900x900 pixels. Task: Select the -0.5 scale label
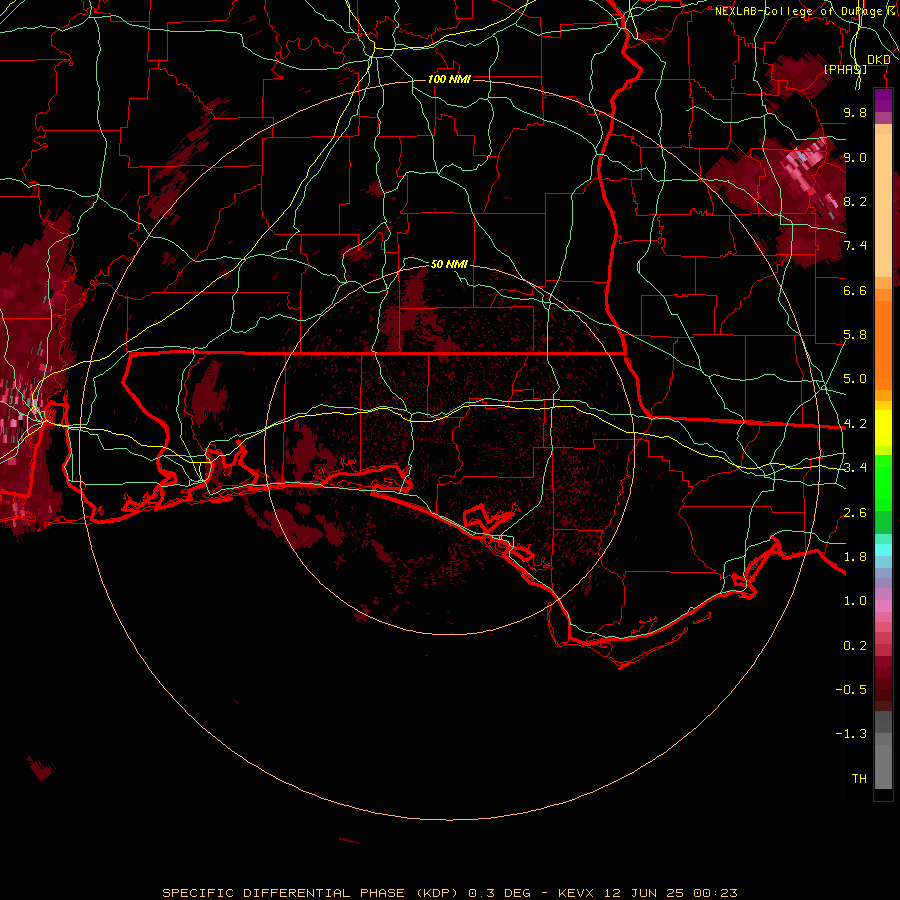851,690
